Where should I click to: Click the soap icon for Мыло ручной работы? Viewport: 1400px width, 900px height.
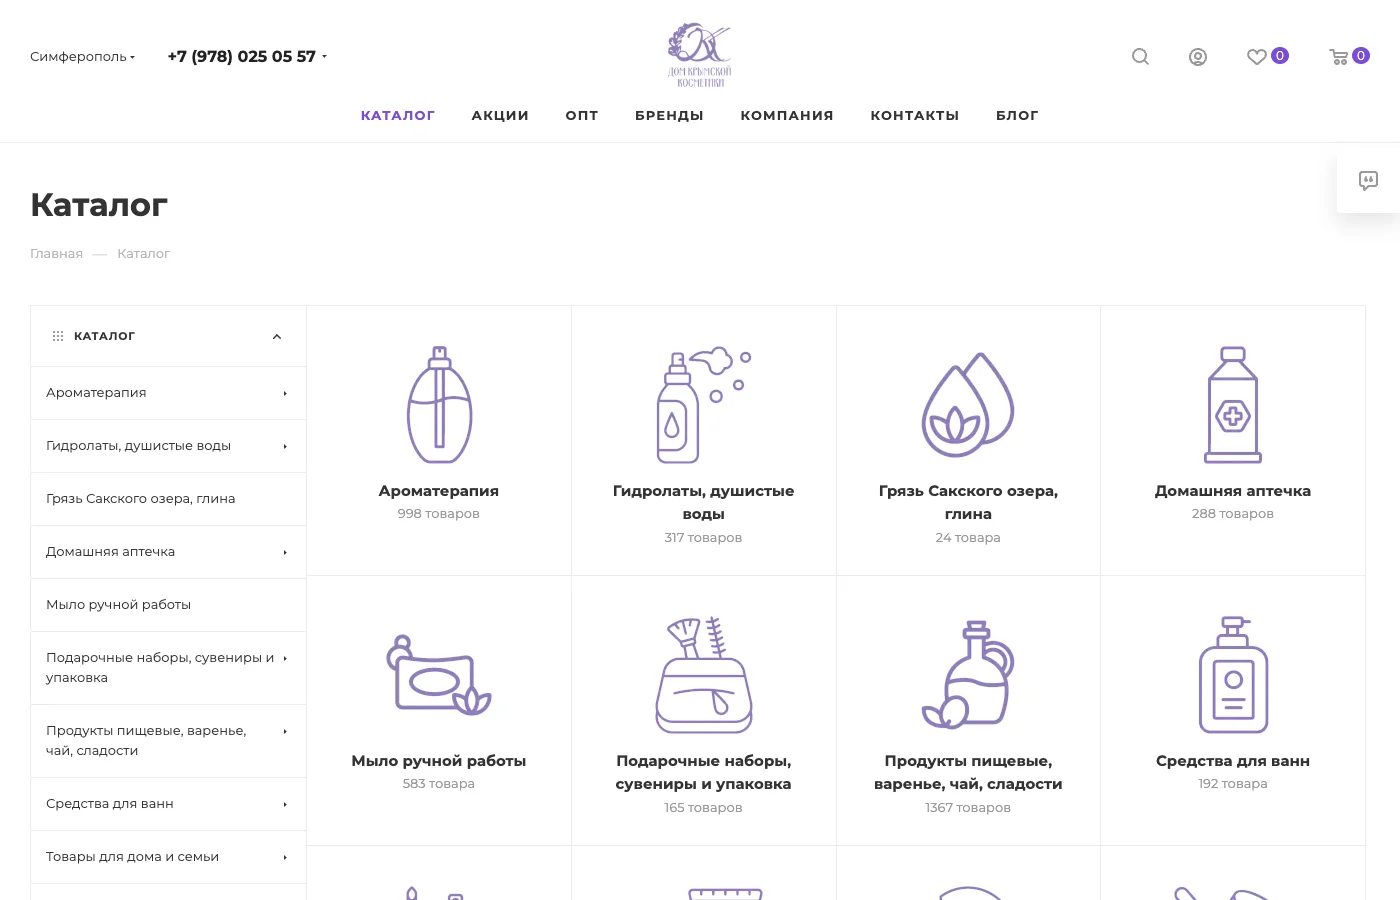439,675
